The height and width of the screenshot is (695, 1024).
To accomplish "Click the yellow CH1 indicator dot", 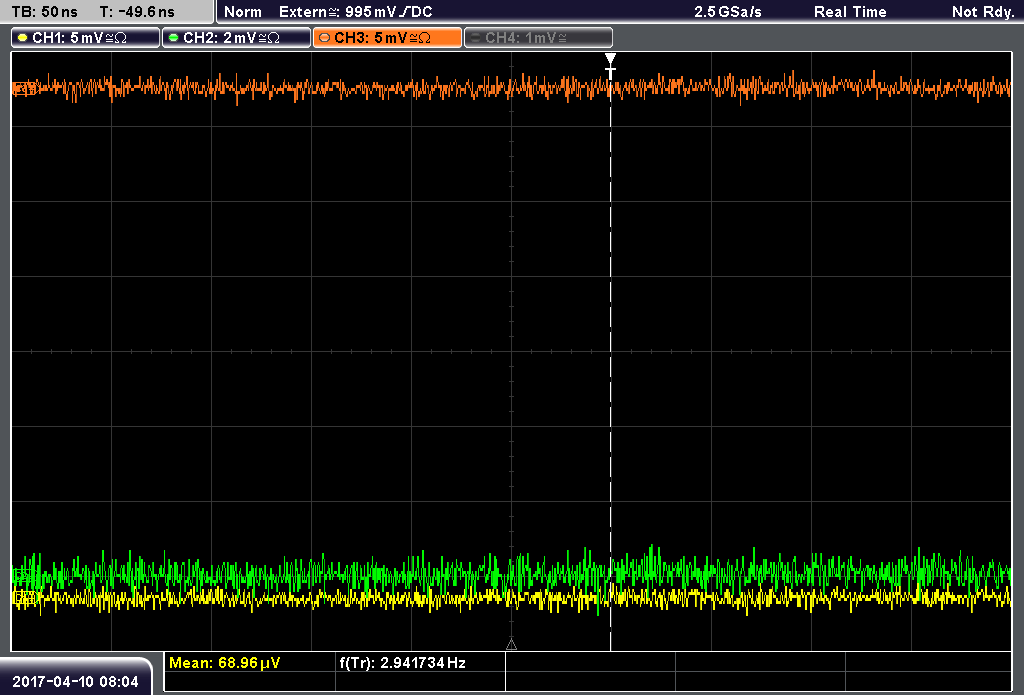I will pos(23,38).
